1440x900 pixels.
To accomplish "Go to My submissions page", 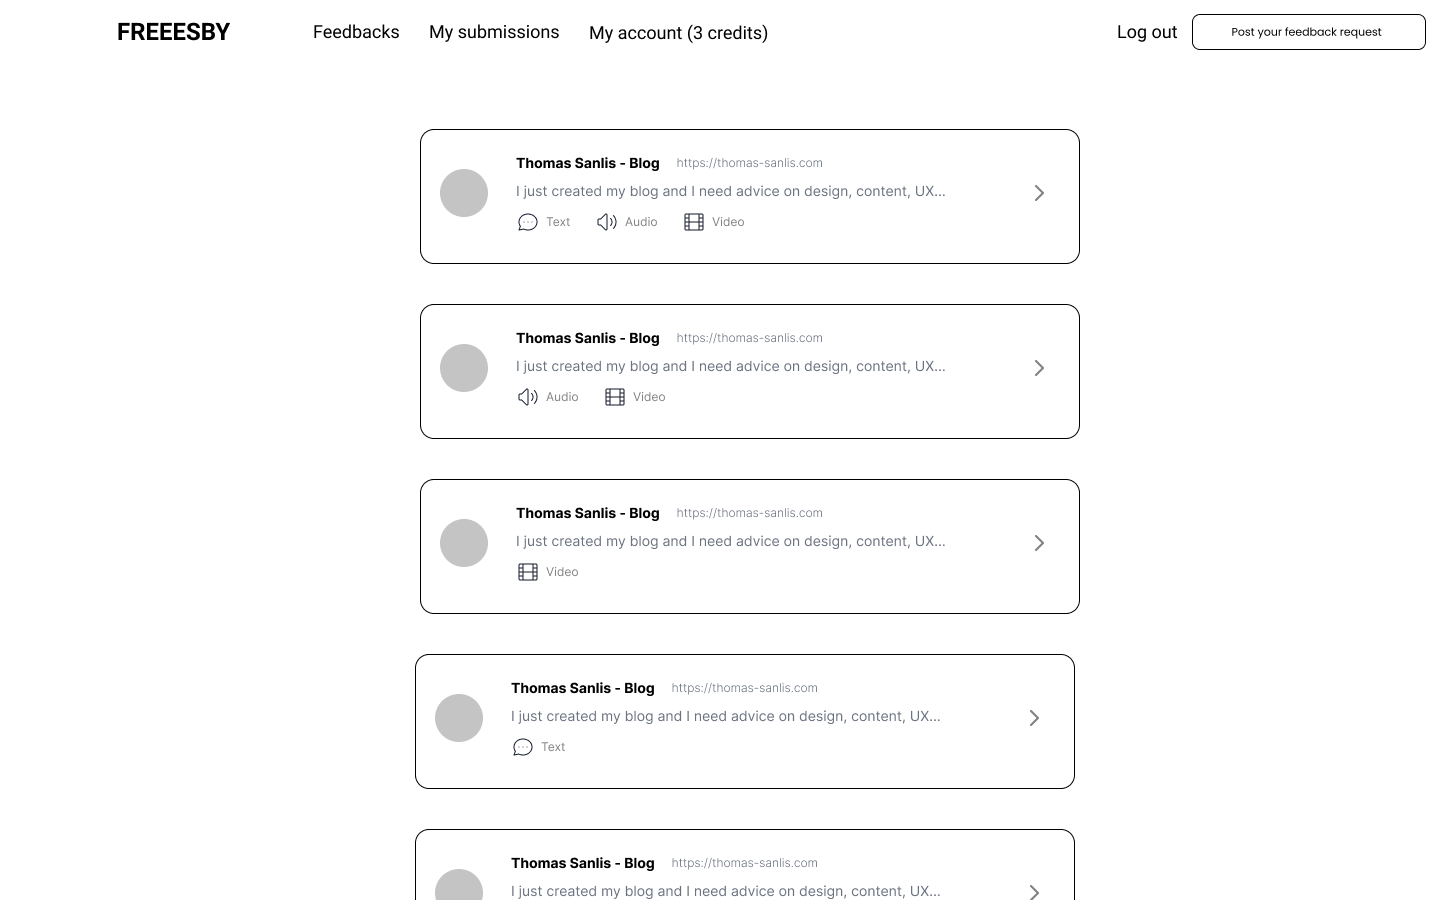I will click(494, 32).
